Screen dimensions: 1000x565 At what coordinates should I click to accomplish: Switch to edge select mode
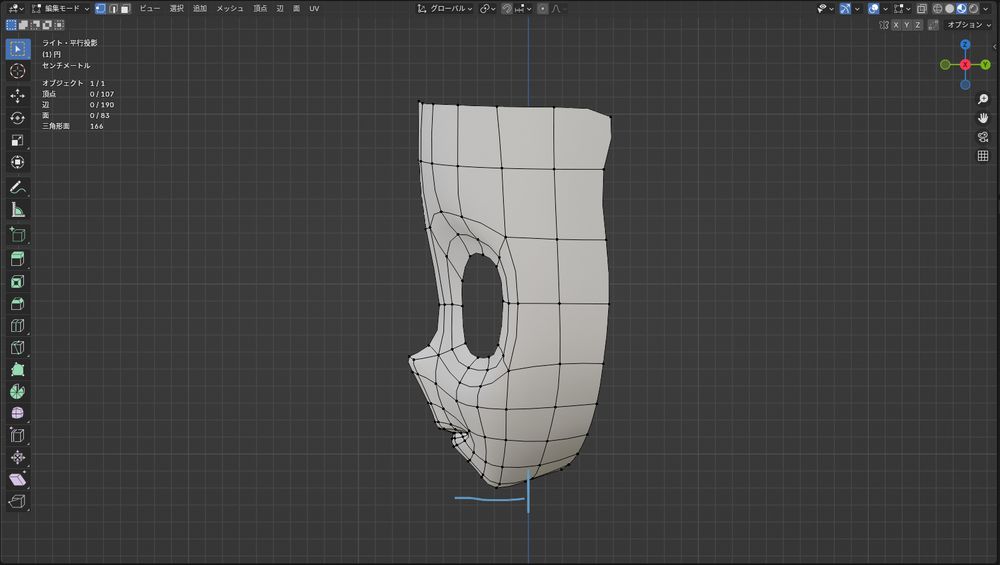(113, 8)
